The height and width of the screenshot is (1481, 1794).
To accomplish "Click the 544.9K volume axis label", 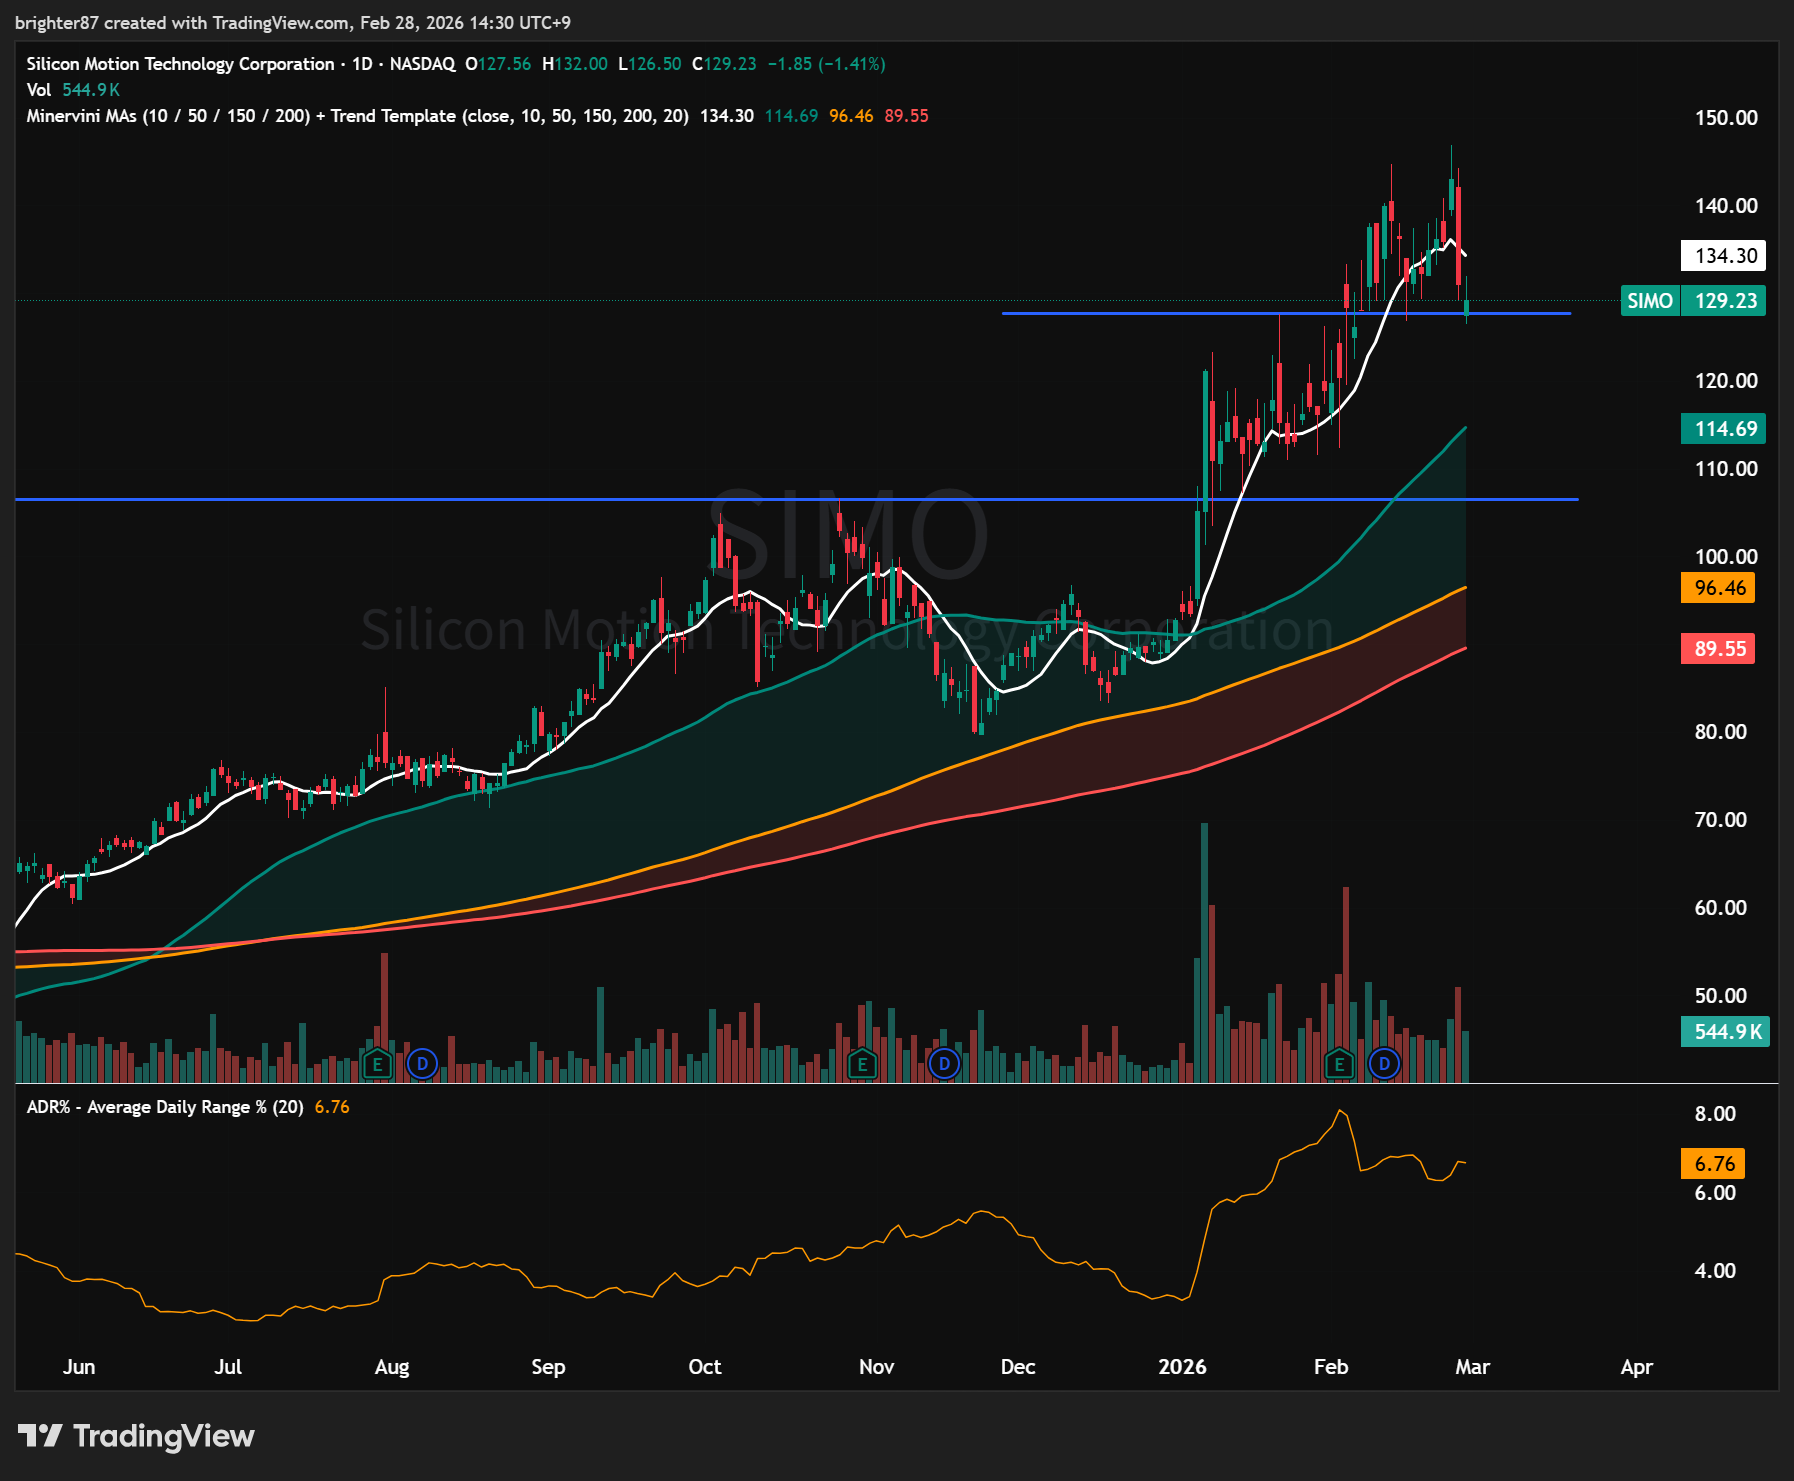I will (x=1726, y=1032).
